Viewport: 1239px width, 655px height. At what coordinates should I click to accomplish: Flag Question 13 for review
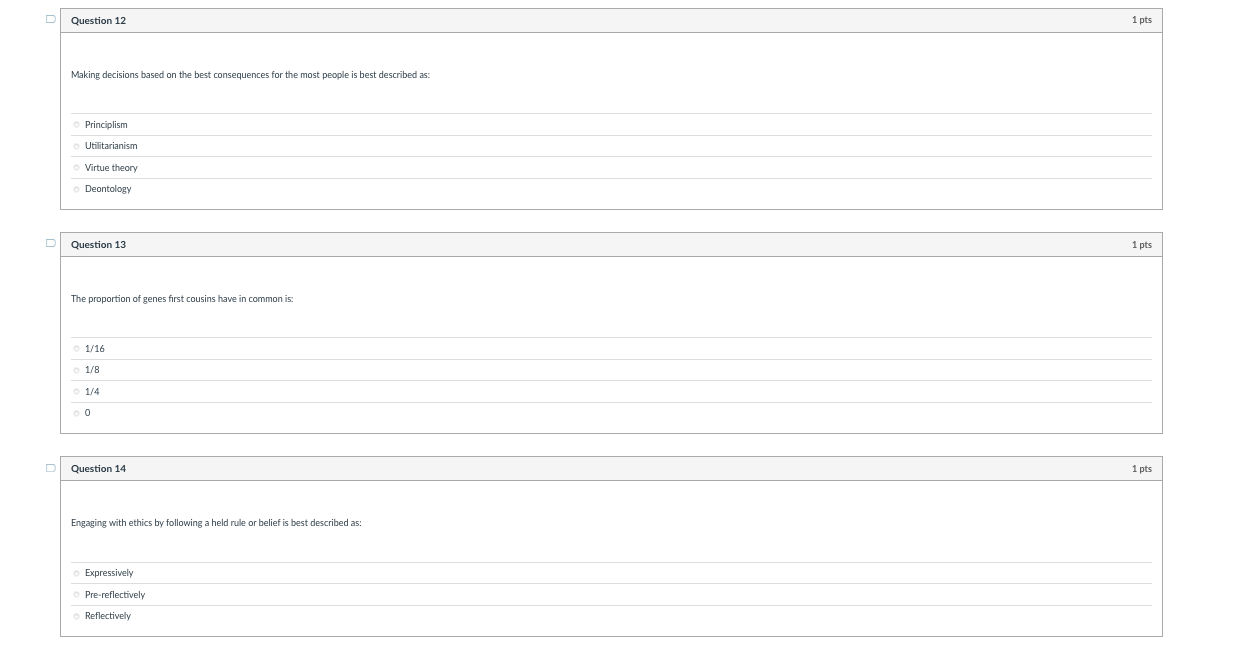[x=50, y=243]
